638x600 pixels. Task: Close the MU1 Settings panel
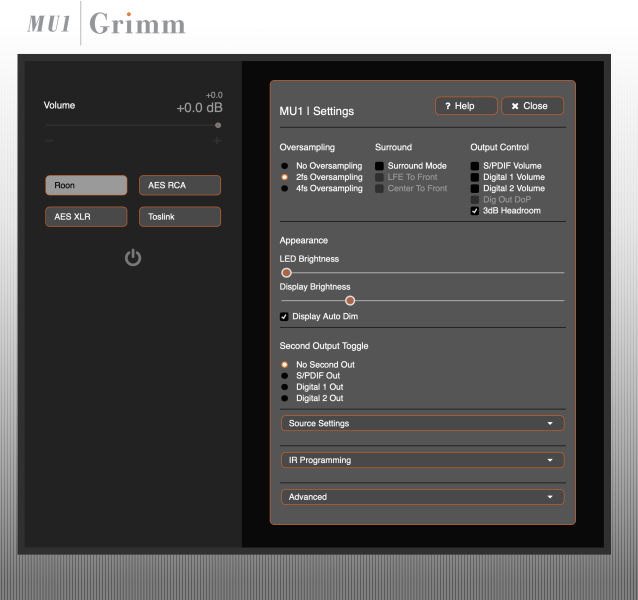click(x=532, y=106)
